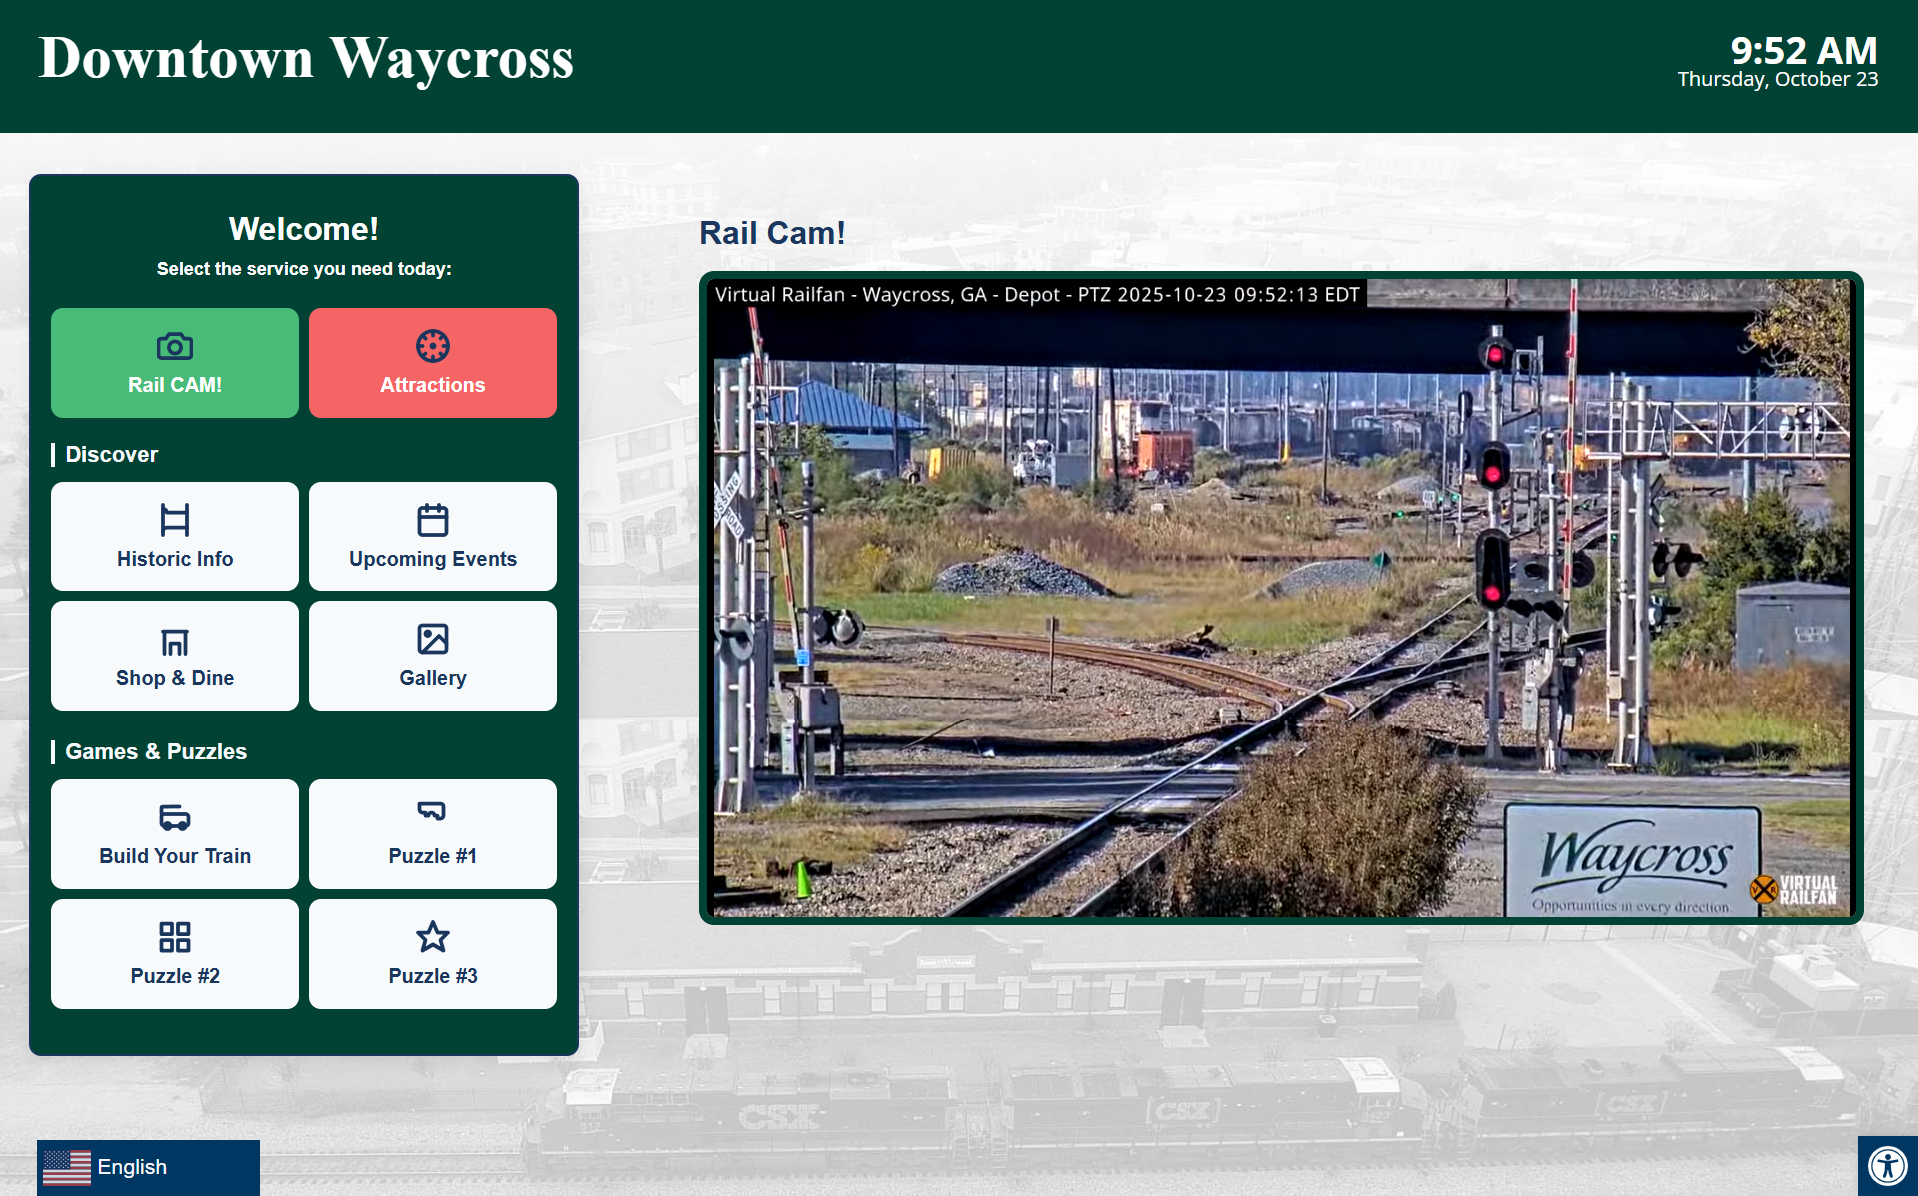The width and height of the screenshot is (1918, 1196).
Task: Click the storefront icon for Shop & Dine
Action: (175, 641)
